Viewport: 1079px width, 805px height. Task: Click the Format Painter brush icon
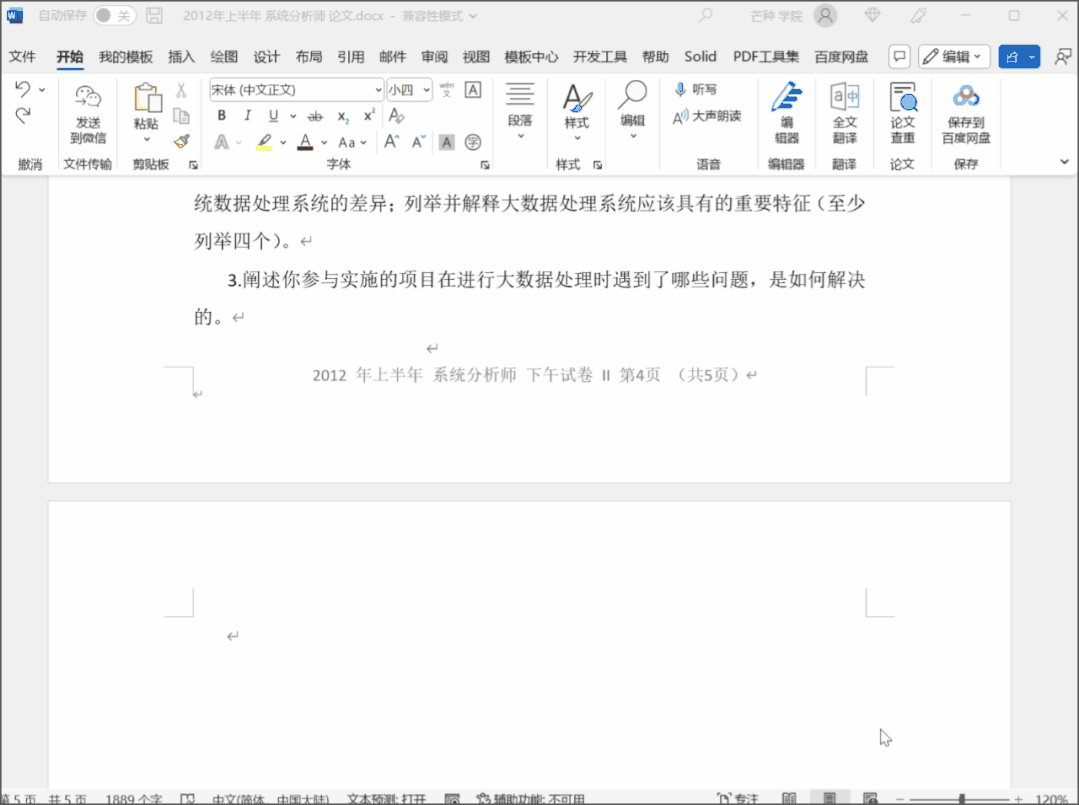(x=181, y=142)
